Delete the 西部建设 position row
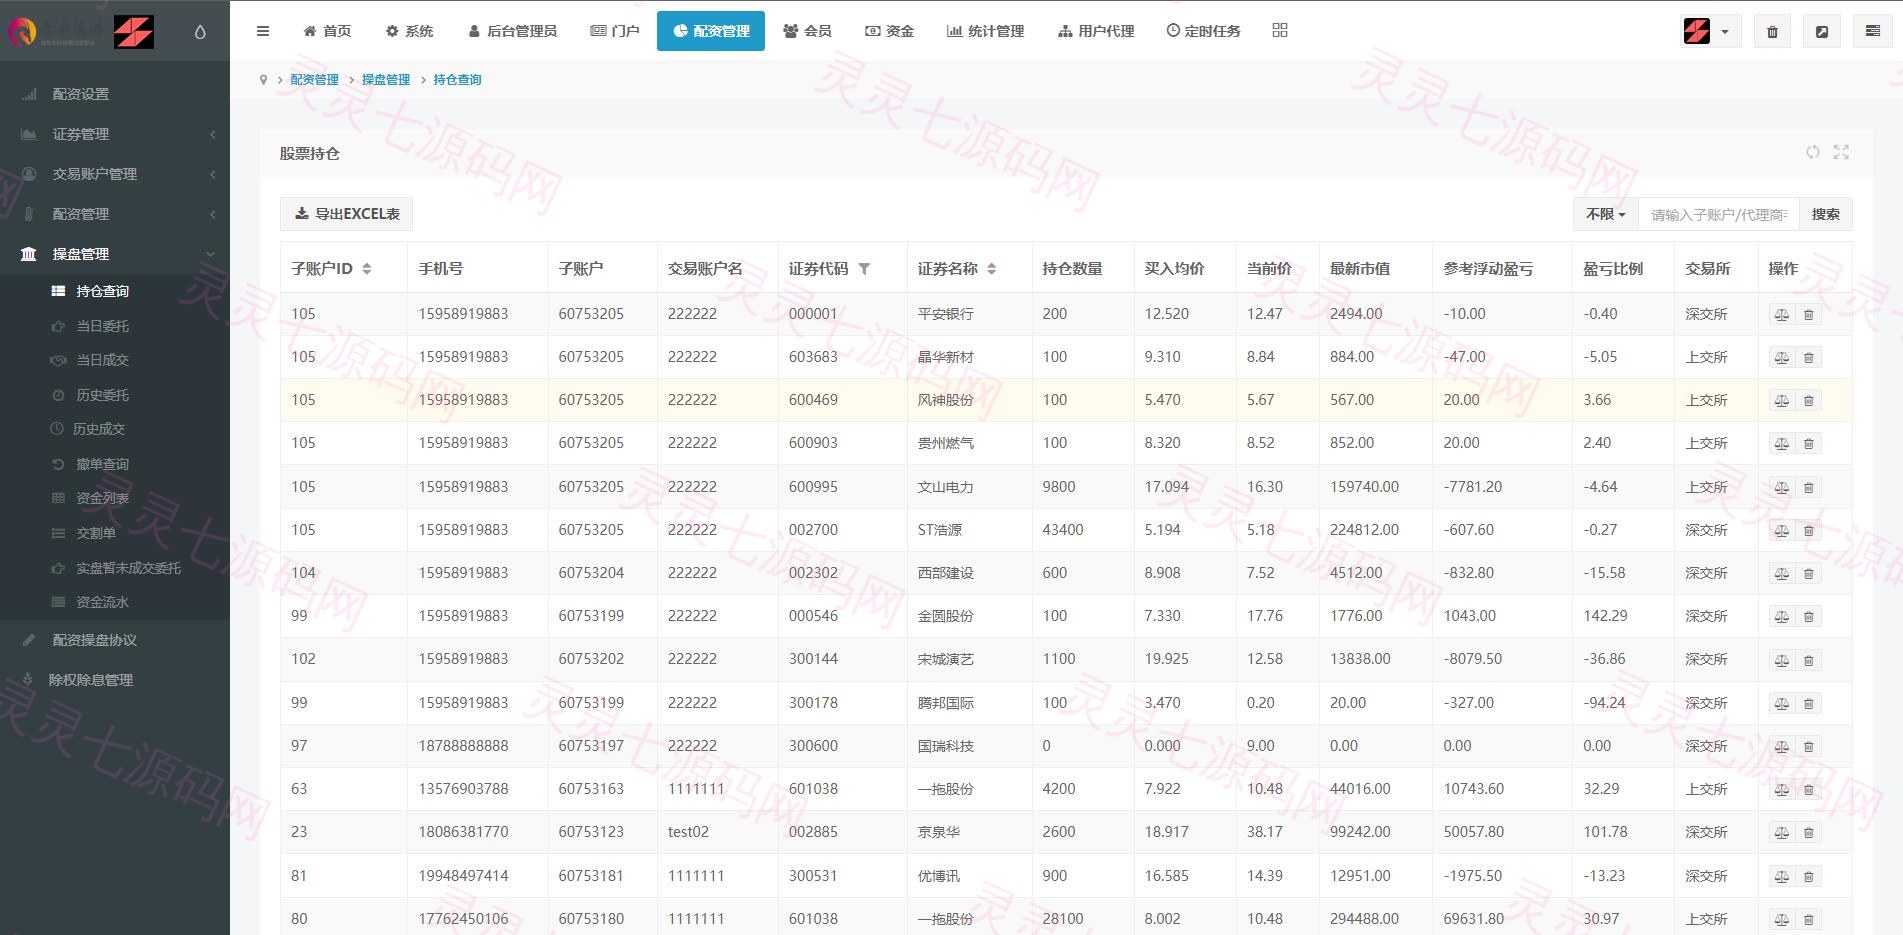Image resolution: width=1903 pixels, height=935 pixels. point(1808,574)
